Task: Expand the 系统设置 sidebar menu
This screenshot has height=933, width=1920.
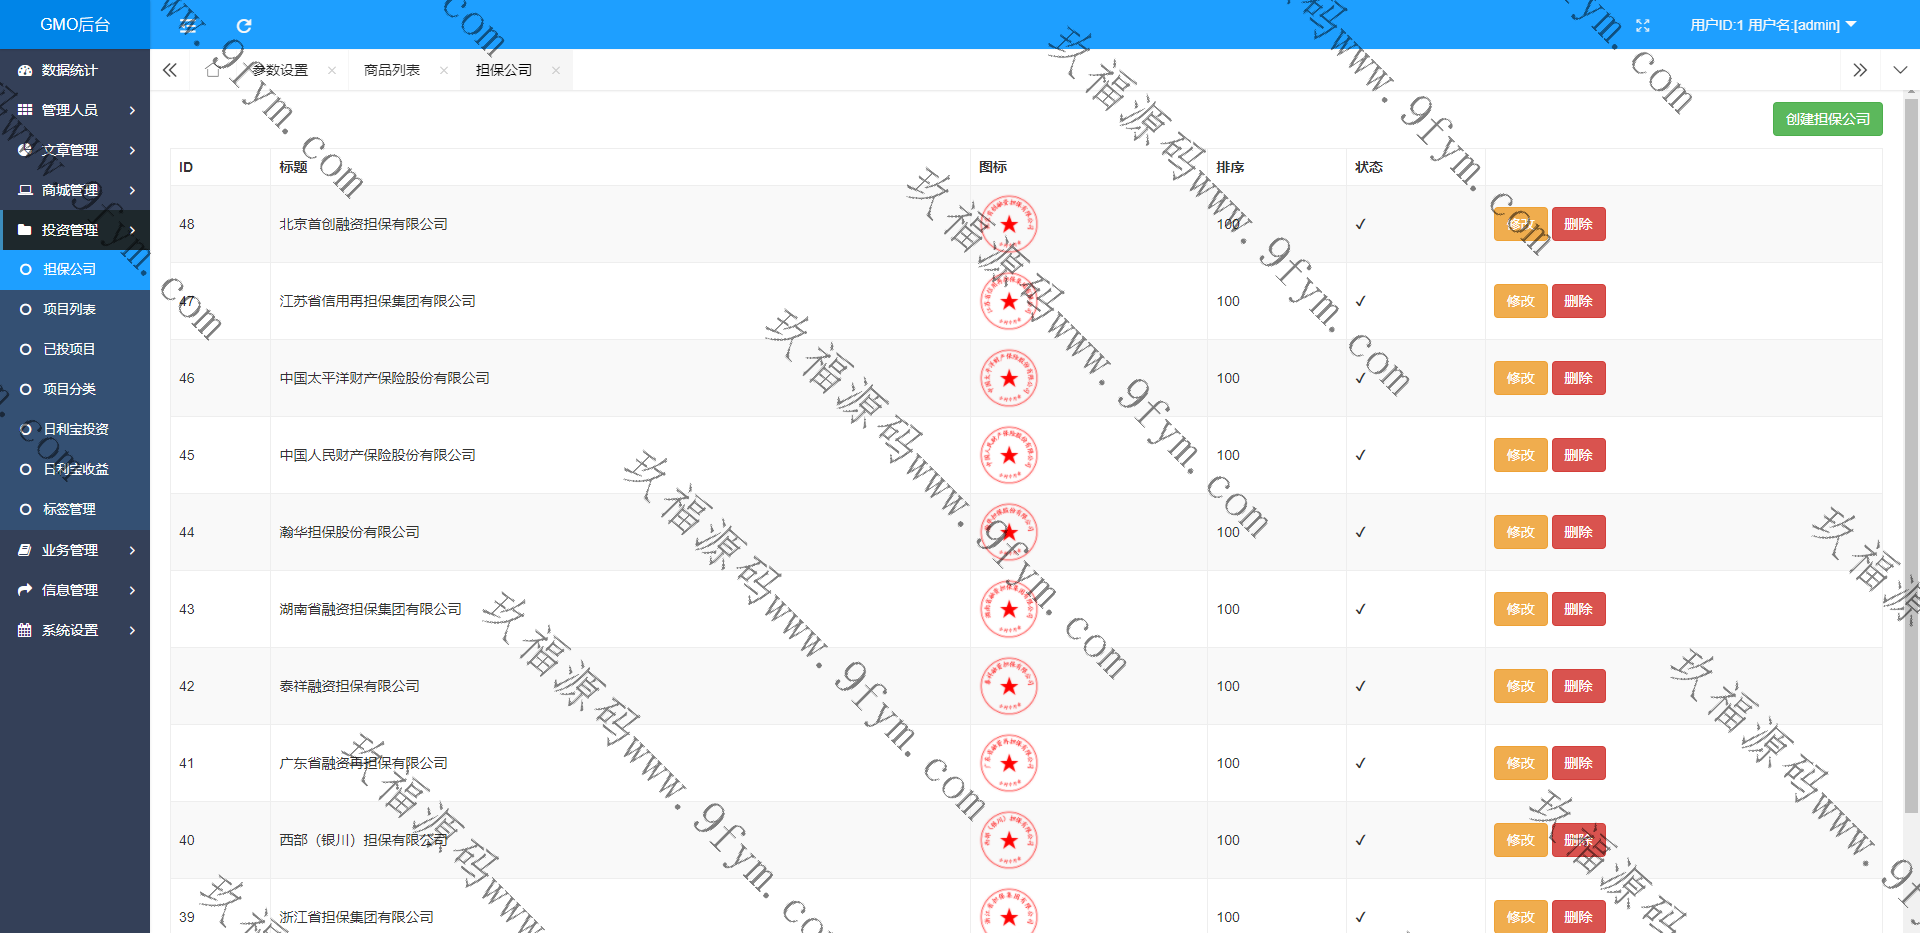Action: coord(75,630)
